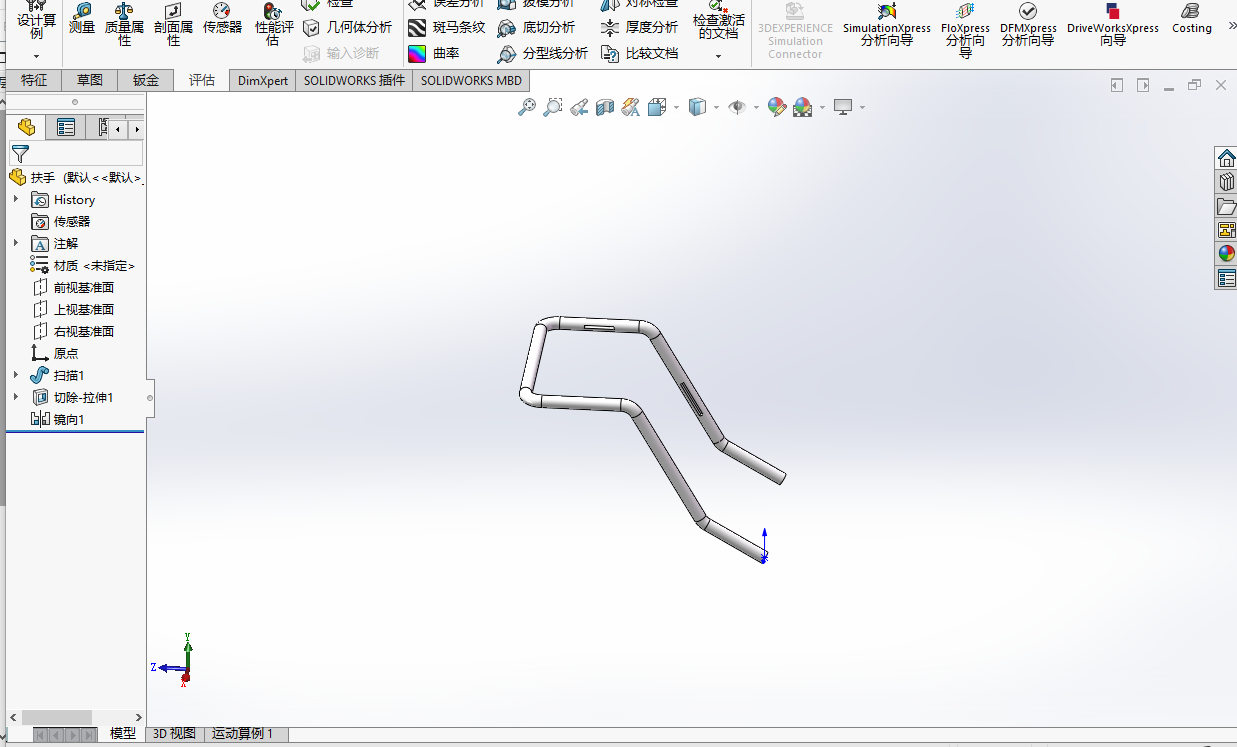Select 镜向1 mirror feature
The image size is (1237, 747).
58,419
